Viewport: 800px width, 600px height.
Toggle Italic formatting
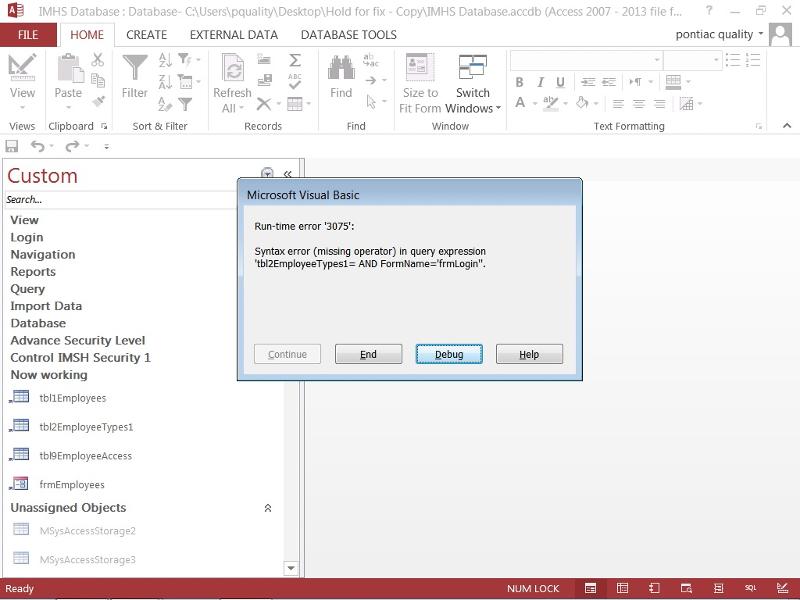point(540,82)
